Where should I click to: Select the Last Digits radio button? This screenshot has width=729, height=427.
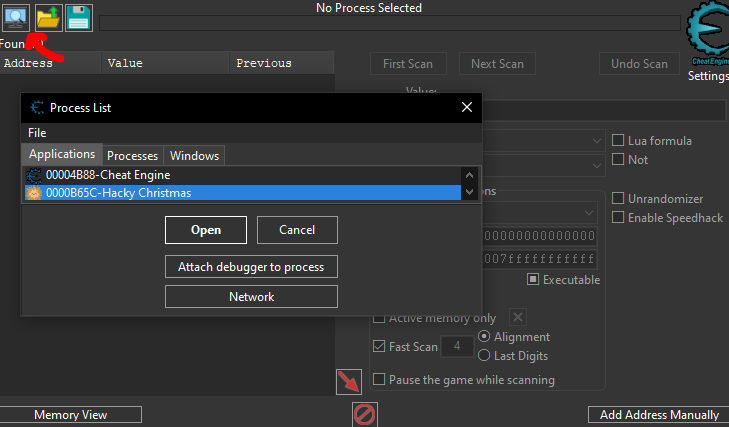point(484,355)
